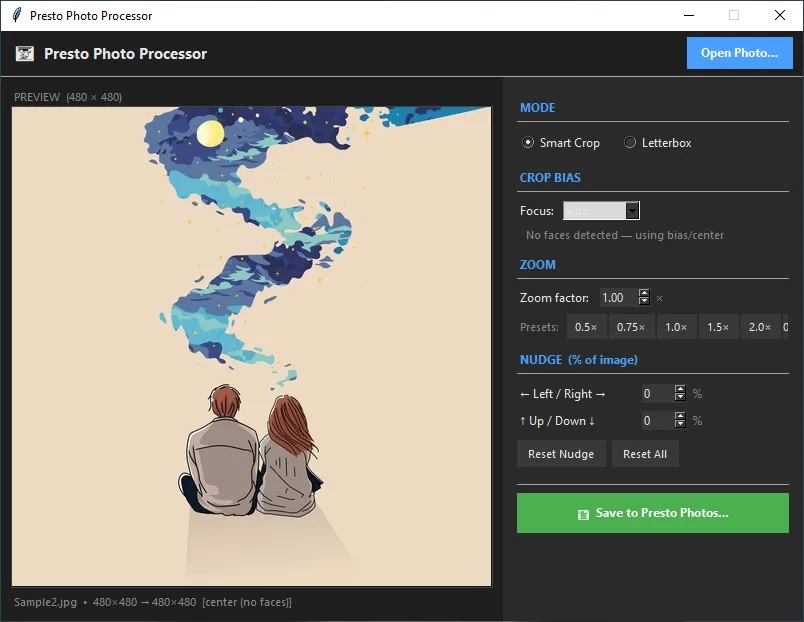Increase Zoom factor with the up arrow
The height and width of the screenshot is (622, 804).
pos(644,293)
